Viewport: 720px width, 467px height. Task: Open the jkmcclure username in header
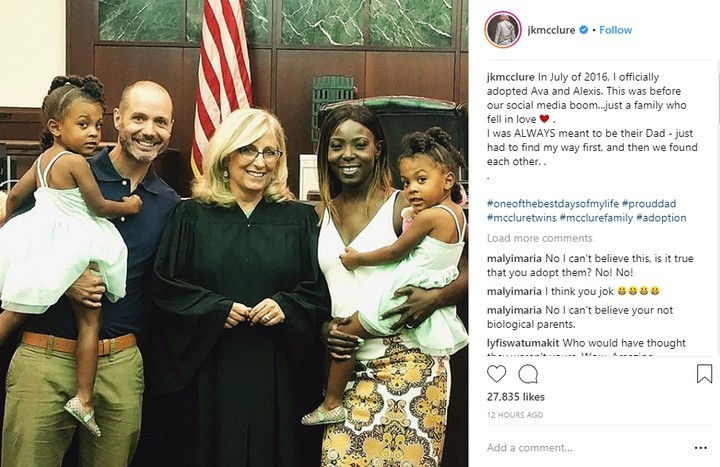(551, 30)
